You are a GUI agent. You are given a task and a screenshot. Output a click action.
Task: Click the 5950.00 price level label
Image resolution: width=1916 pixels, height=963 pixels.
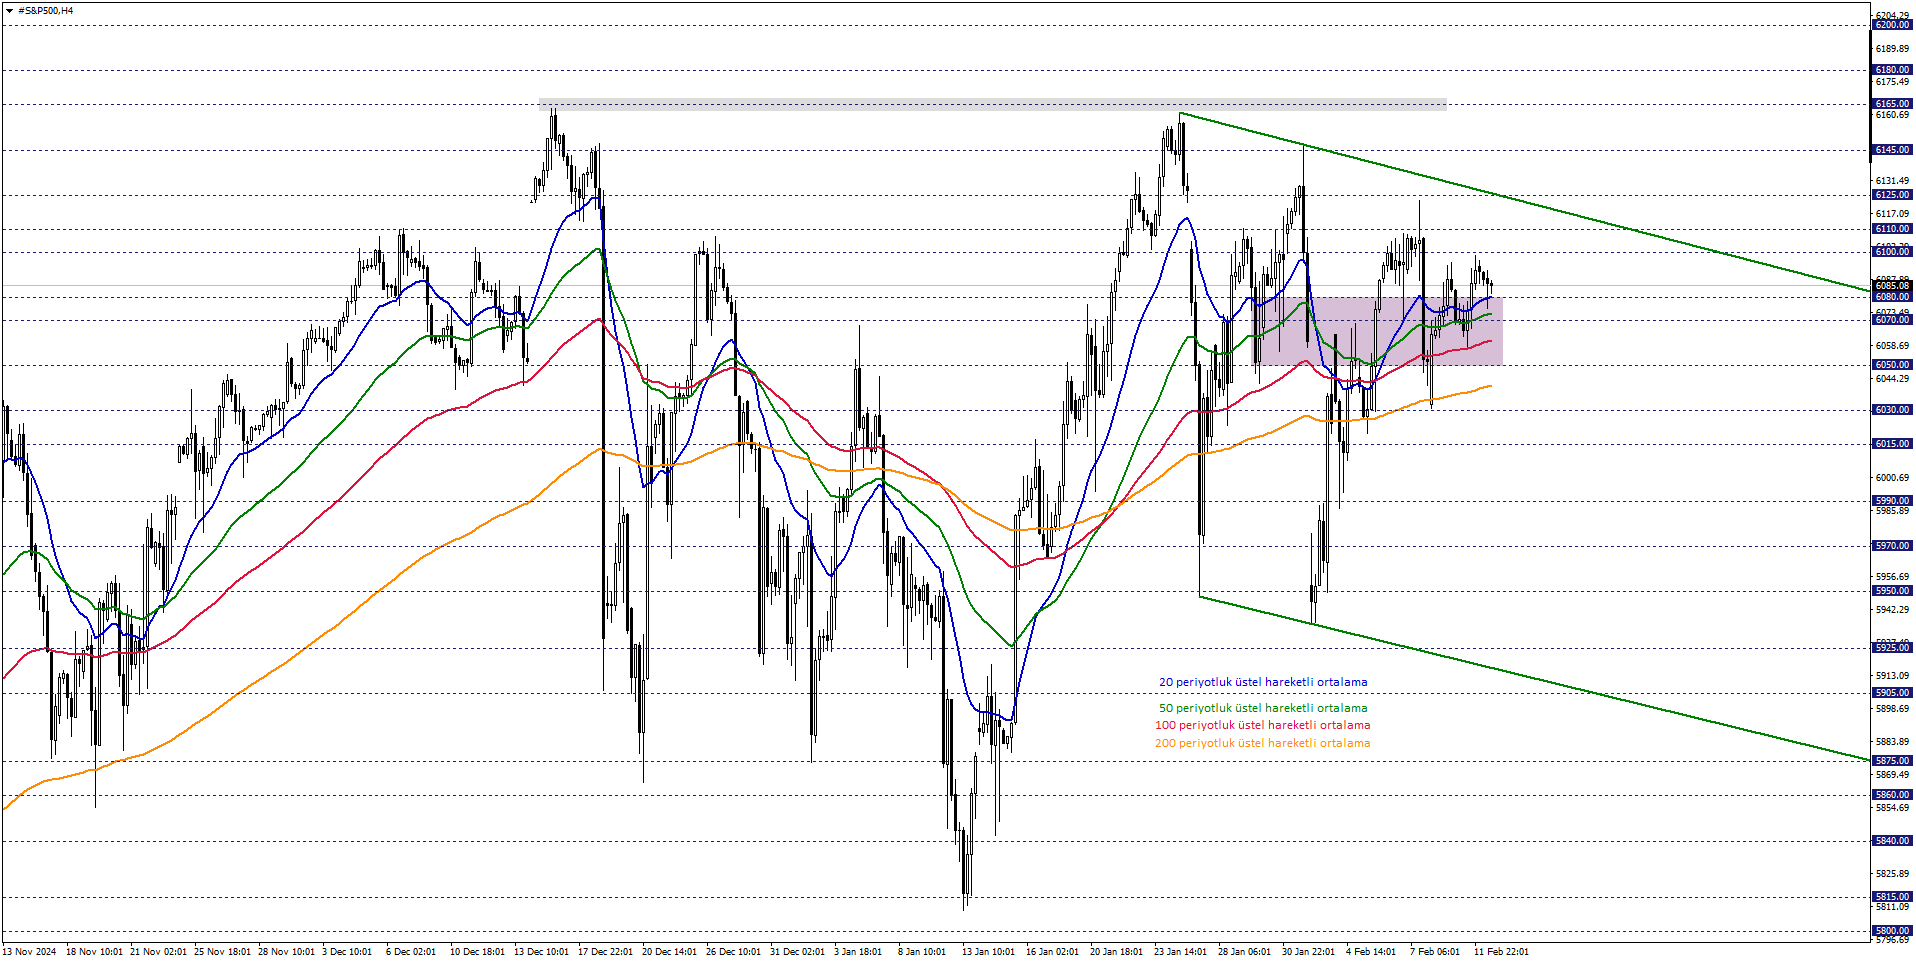click(x=1892, y=591)
